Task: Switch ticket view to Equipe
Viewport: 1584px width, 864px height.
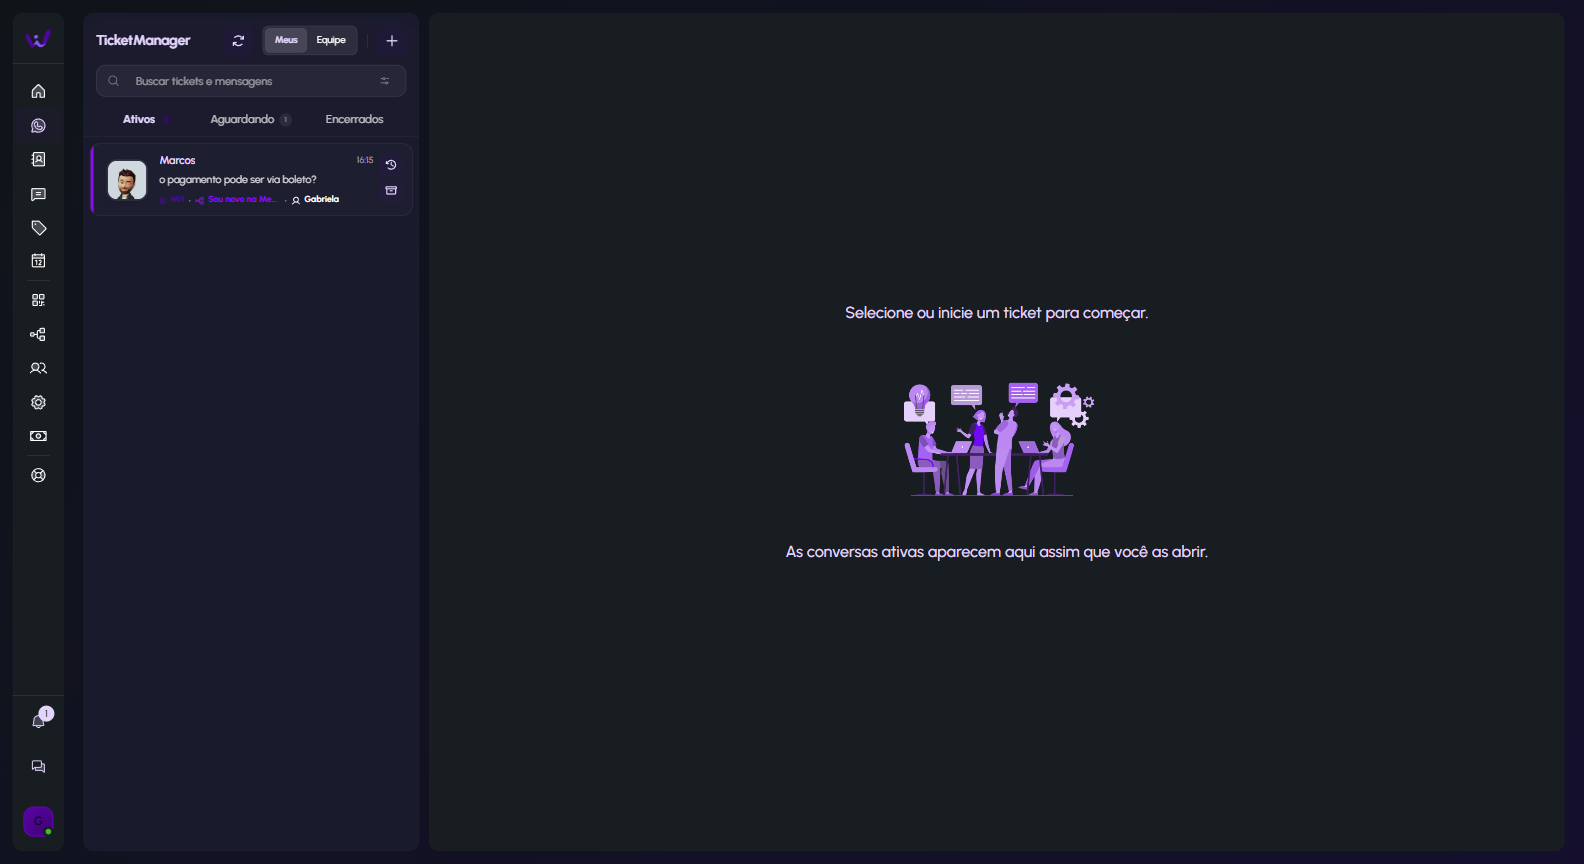Action: [x=331, y=40]
